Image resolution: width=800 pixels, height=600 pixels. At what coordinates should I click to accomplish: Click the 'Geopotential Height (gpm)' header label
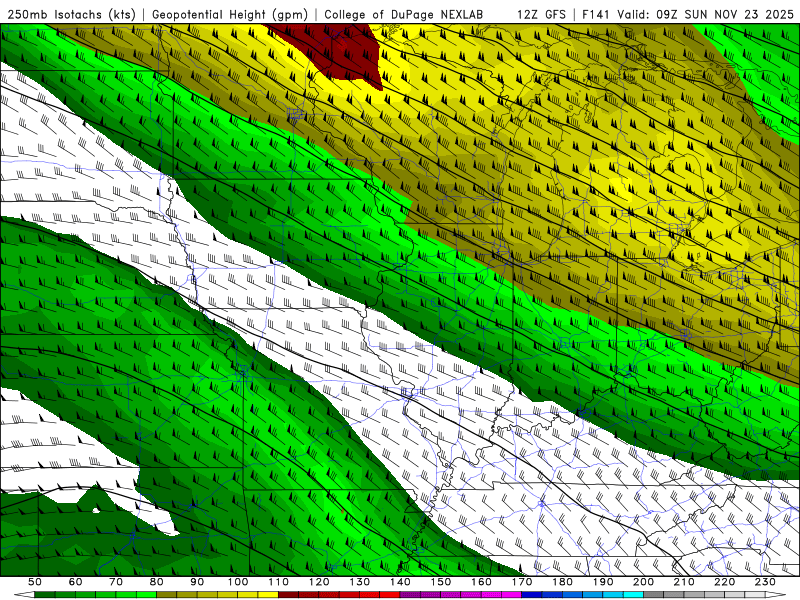click(230, 14)
